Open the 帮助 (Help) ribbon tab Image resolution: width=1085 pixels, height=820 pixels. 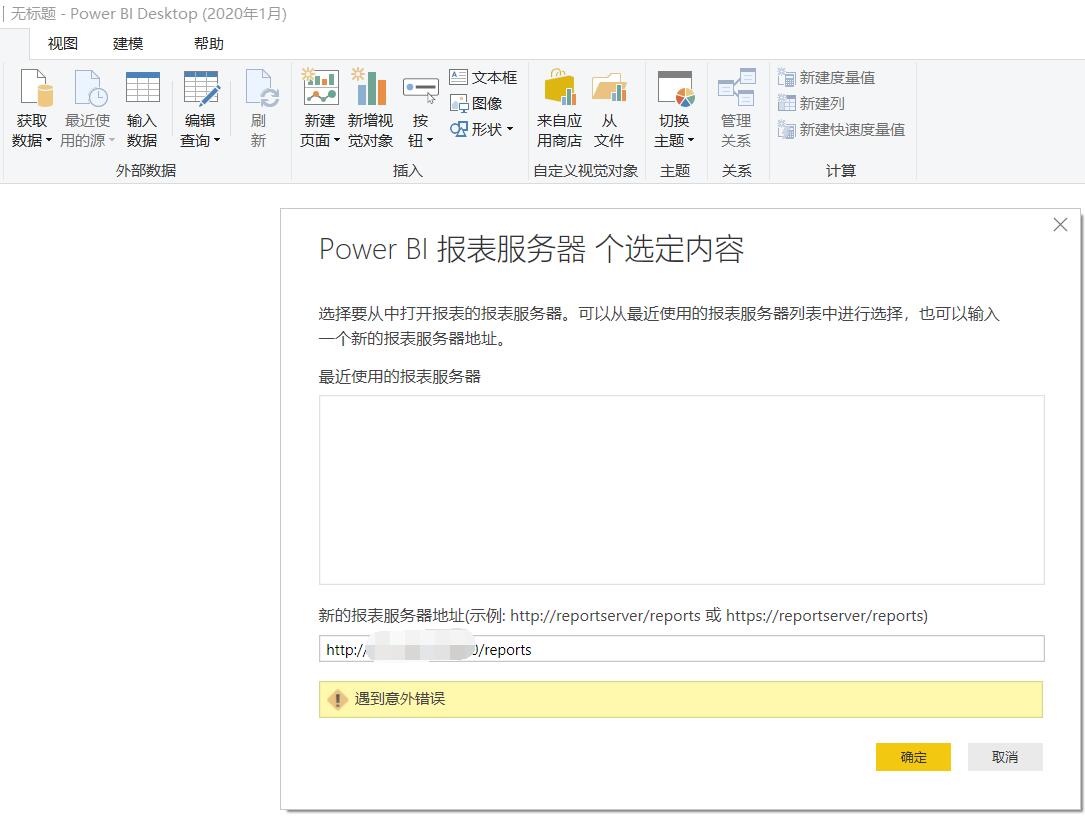pyautogui.click(x=208, y=43)
